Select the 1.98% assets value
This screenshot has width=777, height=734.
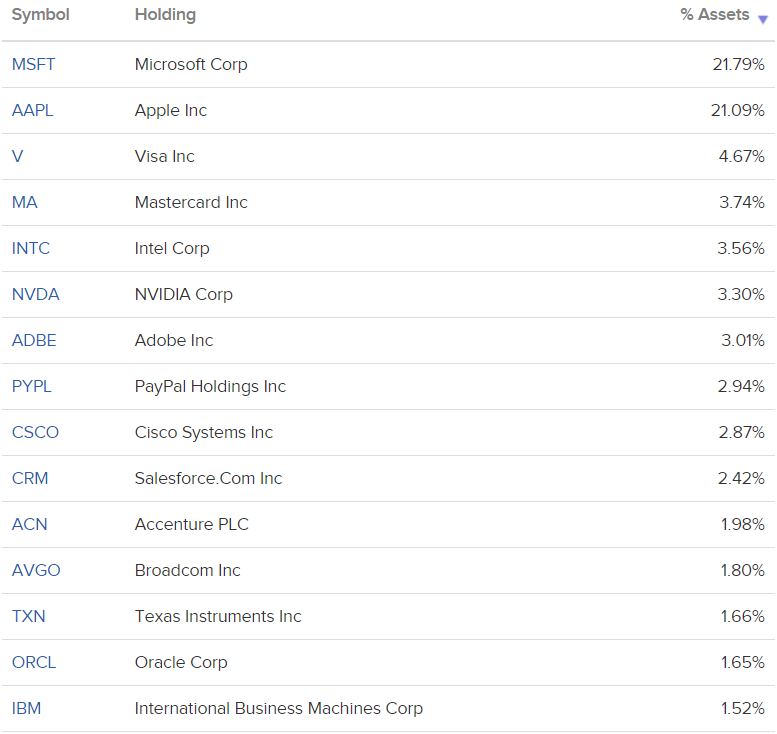[x=743, y=524]
